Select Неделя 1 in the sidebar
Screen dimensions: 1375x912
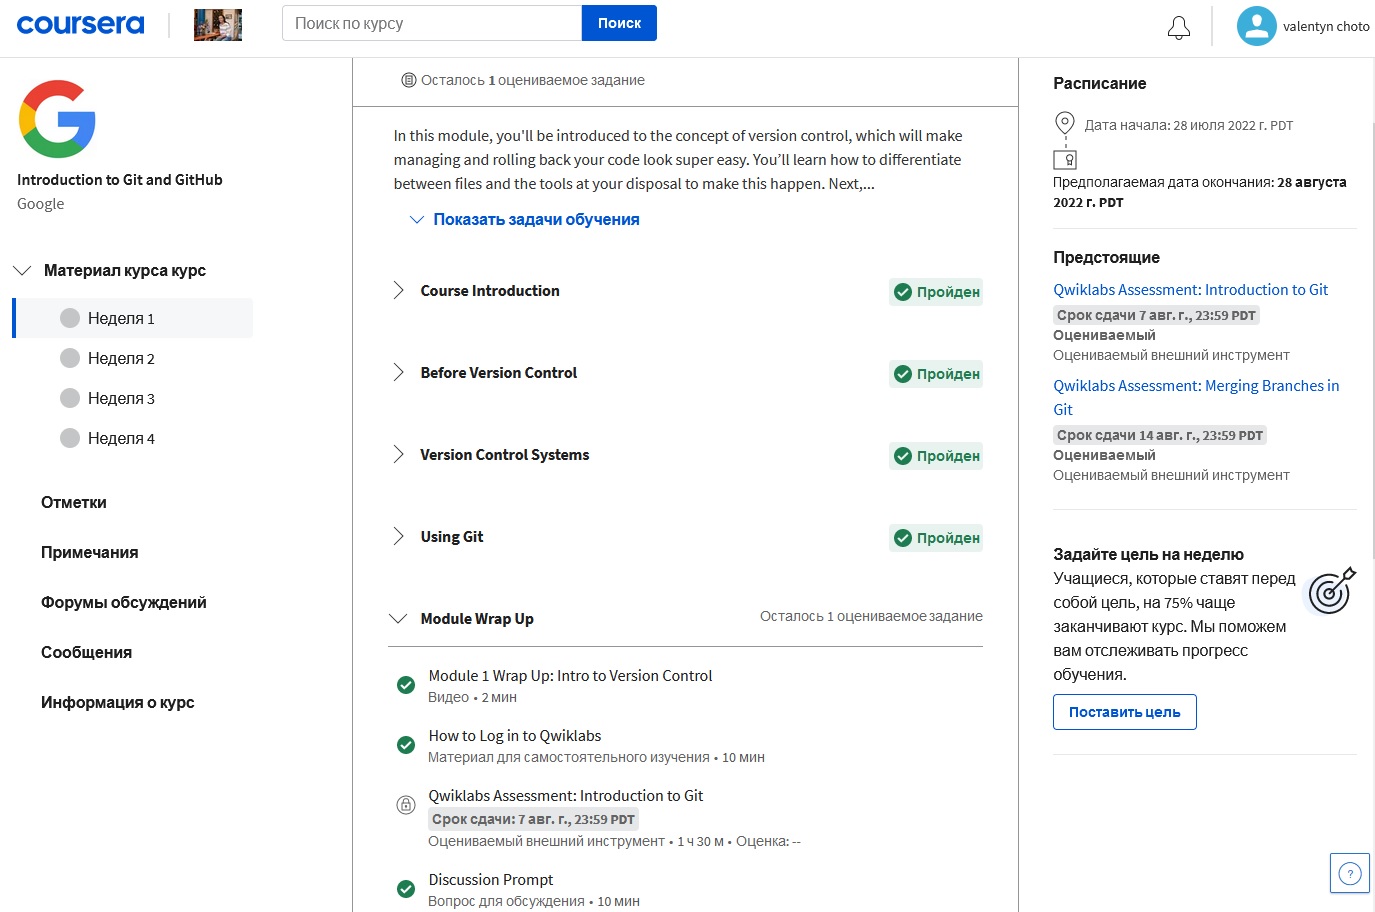[x=133, y=318]
